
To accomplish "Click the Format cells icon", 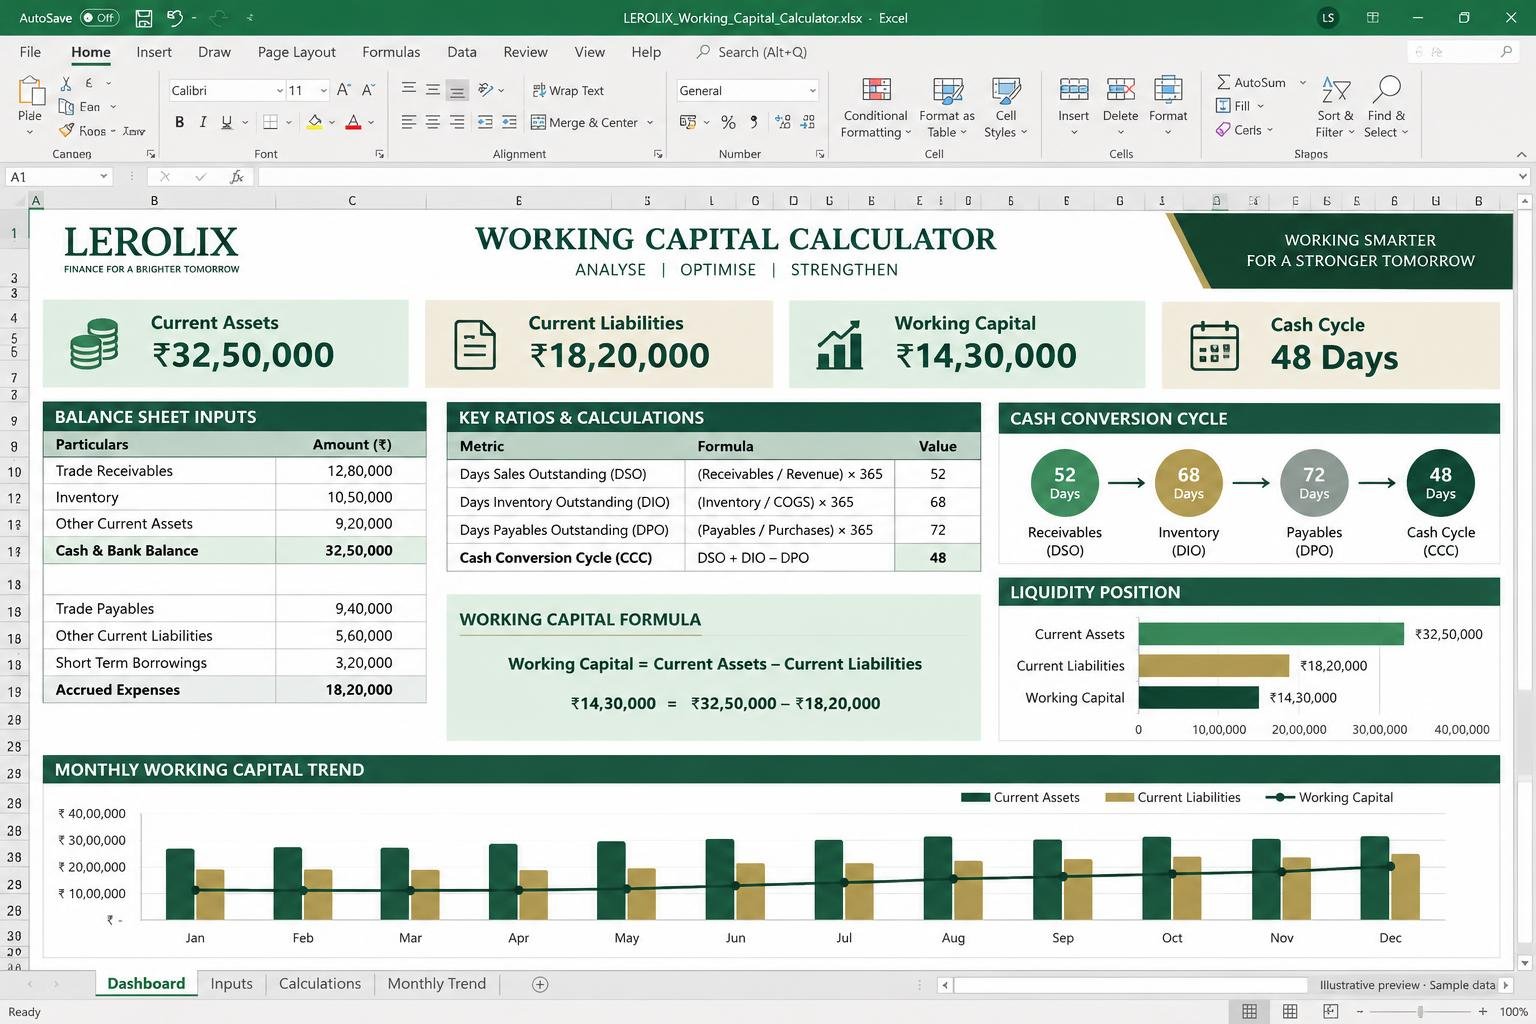I will 1167,90.
